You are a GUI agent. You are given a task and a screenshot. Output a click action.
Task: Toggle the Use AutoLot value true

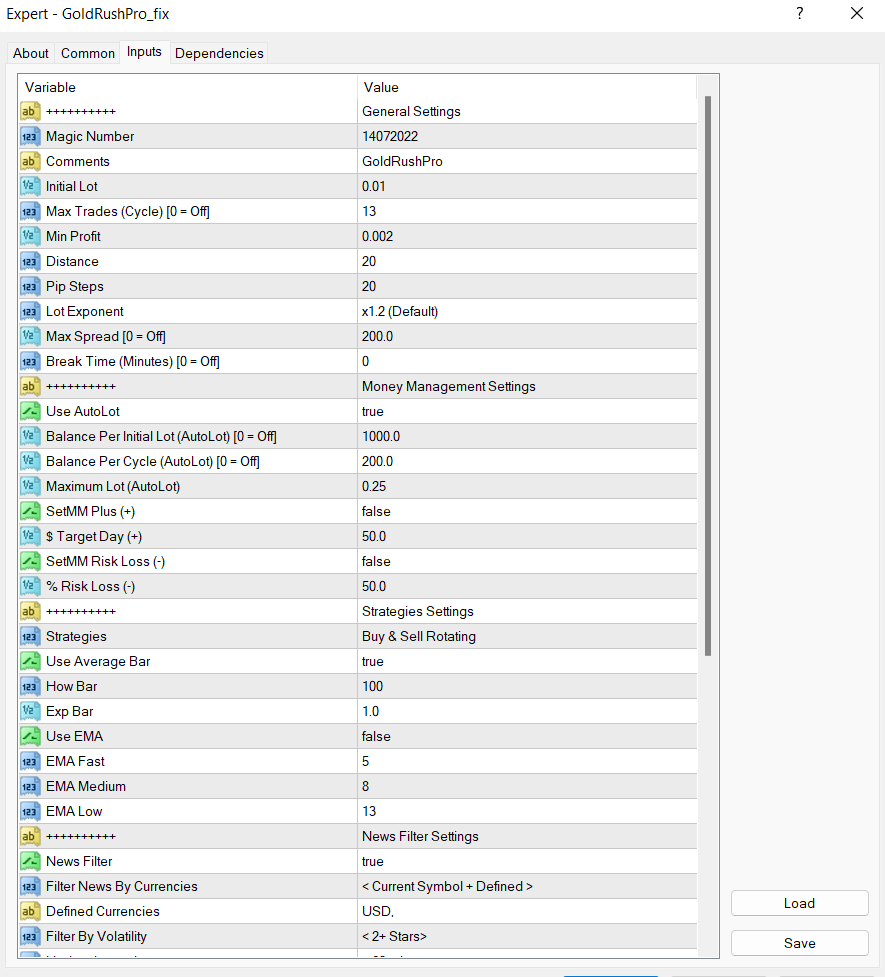click(x=527, y=411)
